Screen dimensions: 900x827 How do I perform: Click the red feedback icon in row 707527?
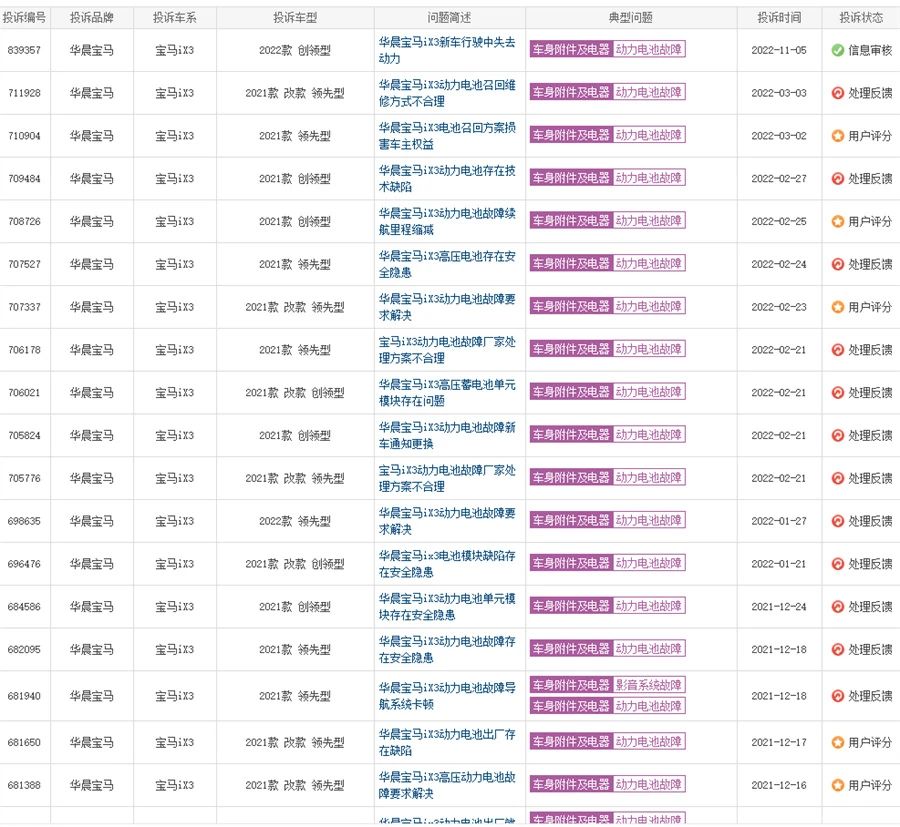click(837, 265)
